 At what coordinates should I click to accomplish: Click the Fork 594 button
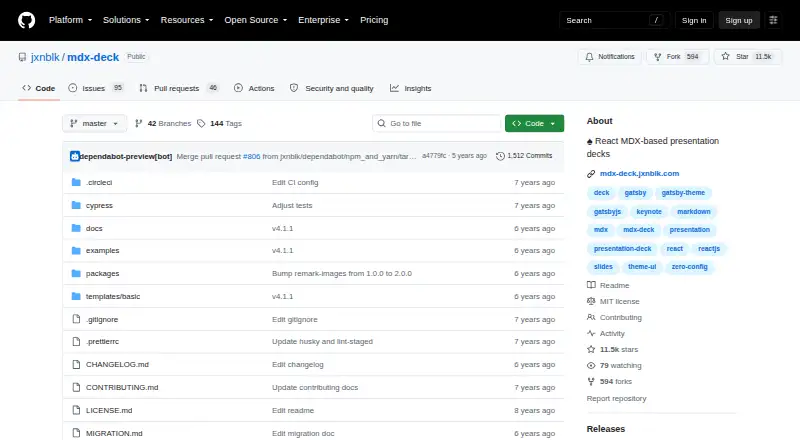pyautogui.click(x=678, y=57)
